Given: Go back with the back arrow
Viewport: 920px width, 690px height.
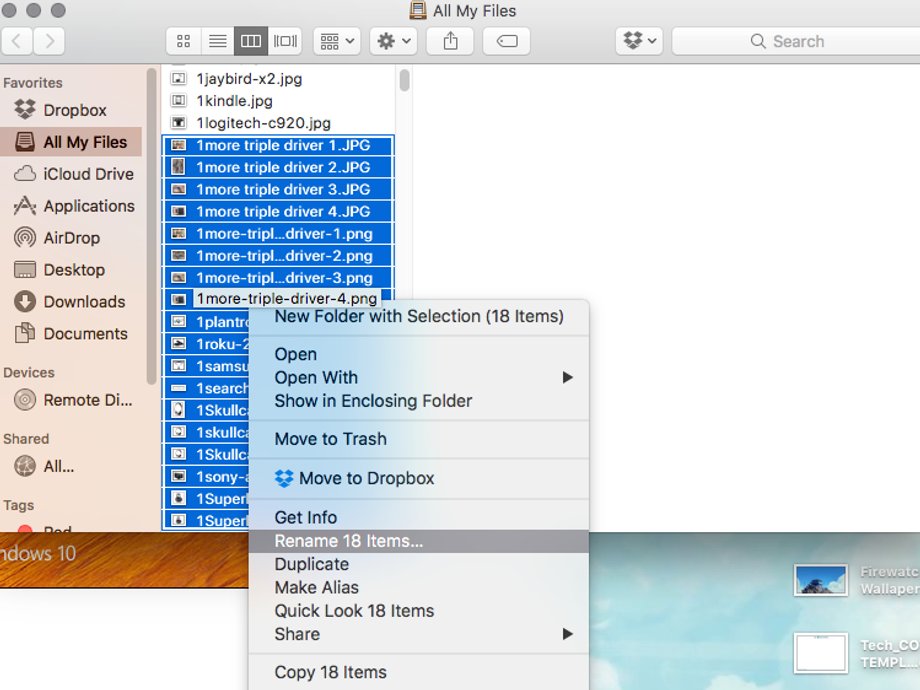Looking at the screenshot, I should coord(17,41).
